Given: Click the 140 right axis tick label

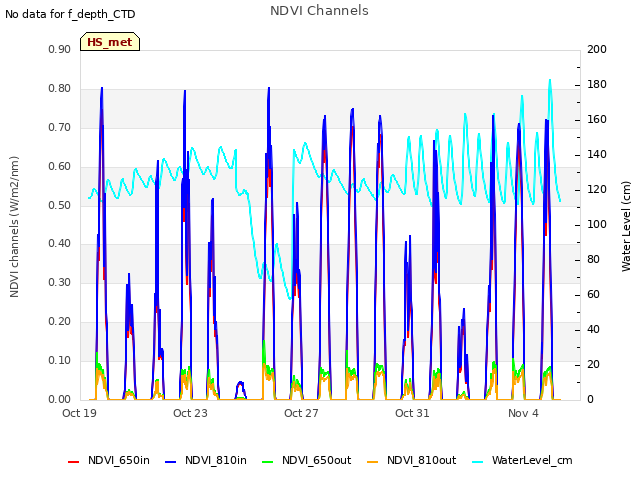Looking at the screenshot, I should [597, 155].
